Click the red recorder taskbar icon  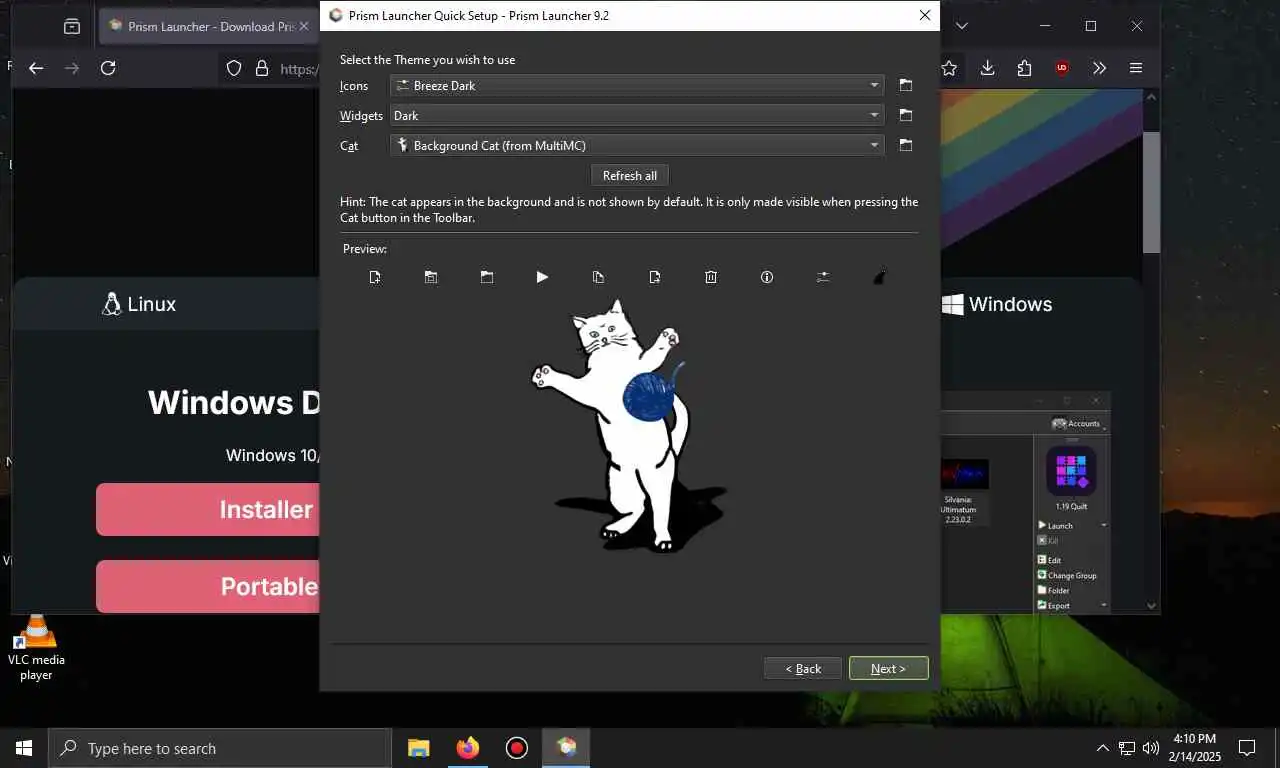(517, 748)
